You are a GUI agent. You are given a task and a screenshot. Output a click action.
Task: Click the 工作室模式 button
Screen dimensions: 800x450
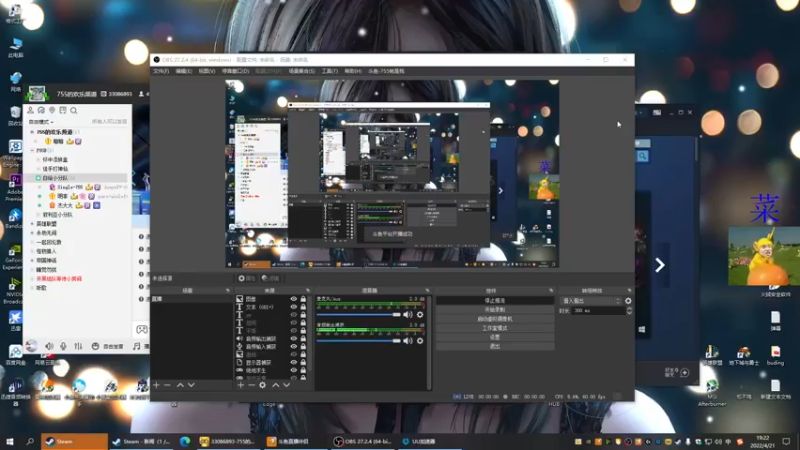tap(495, 328)
